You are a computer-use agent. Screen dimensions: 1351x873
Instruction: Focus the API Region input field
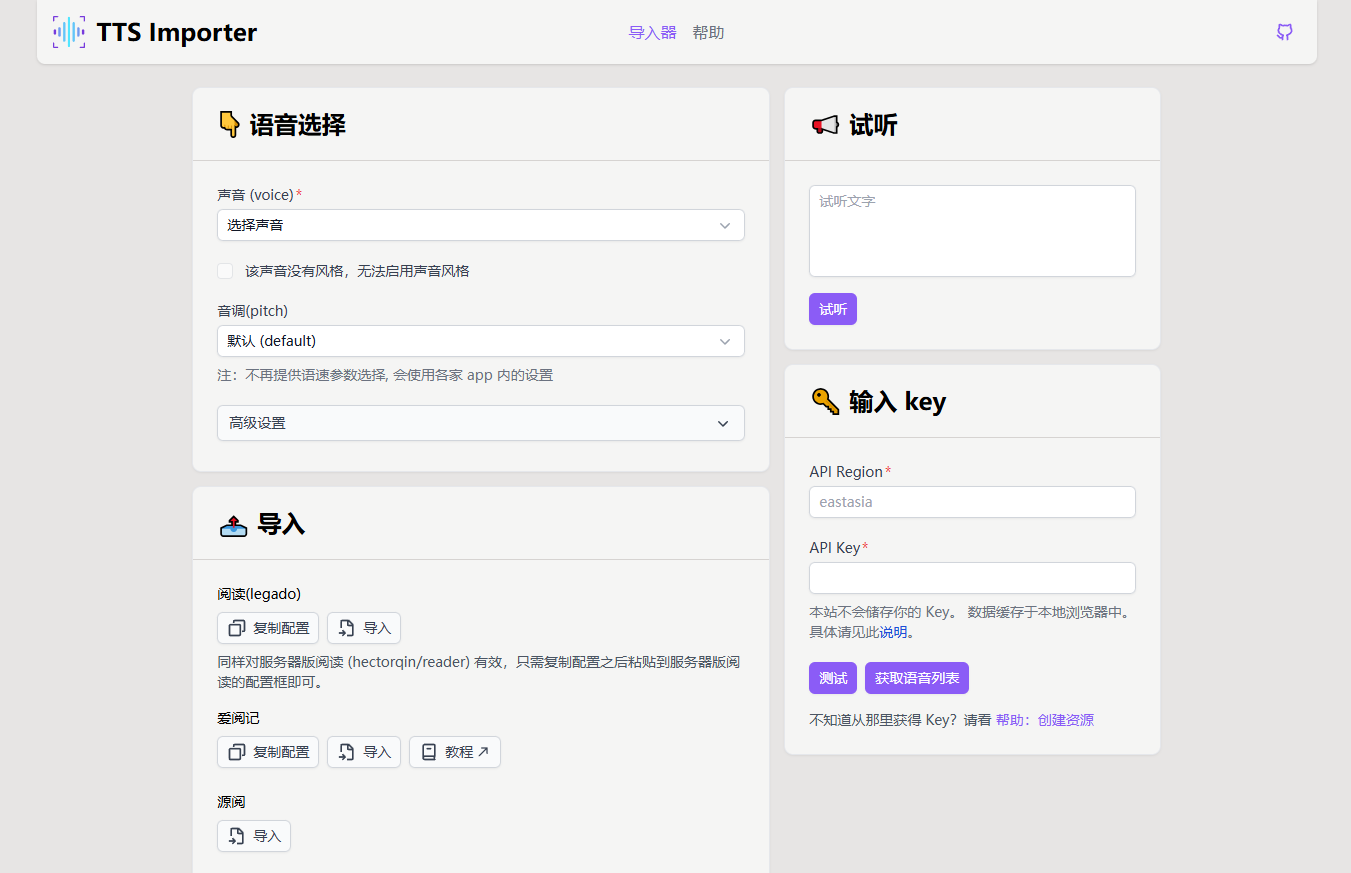pos(972,502)
